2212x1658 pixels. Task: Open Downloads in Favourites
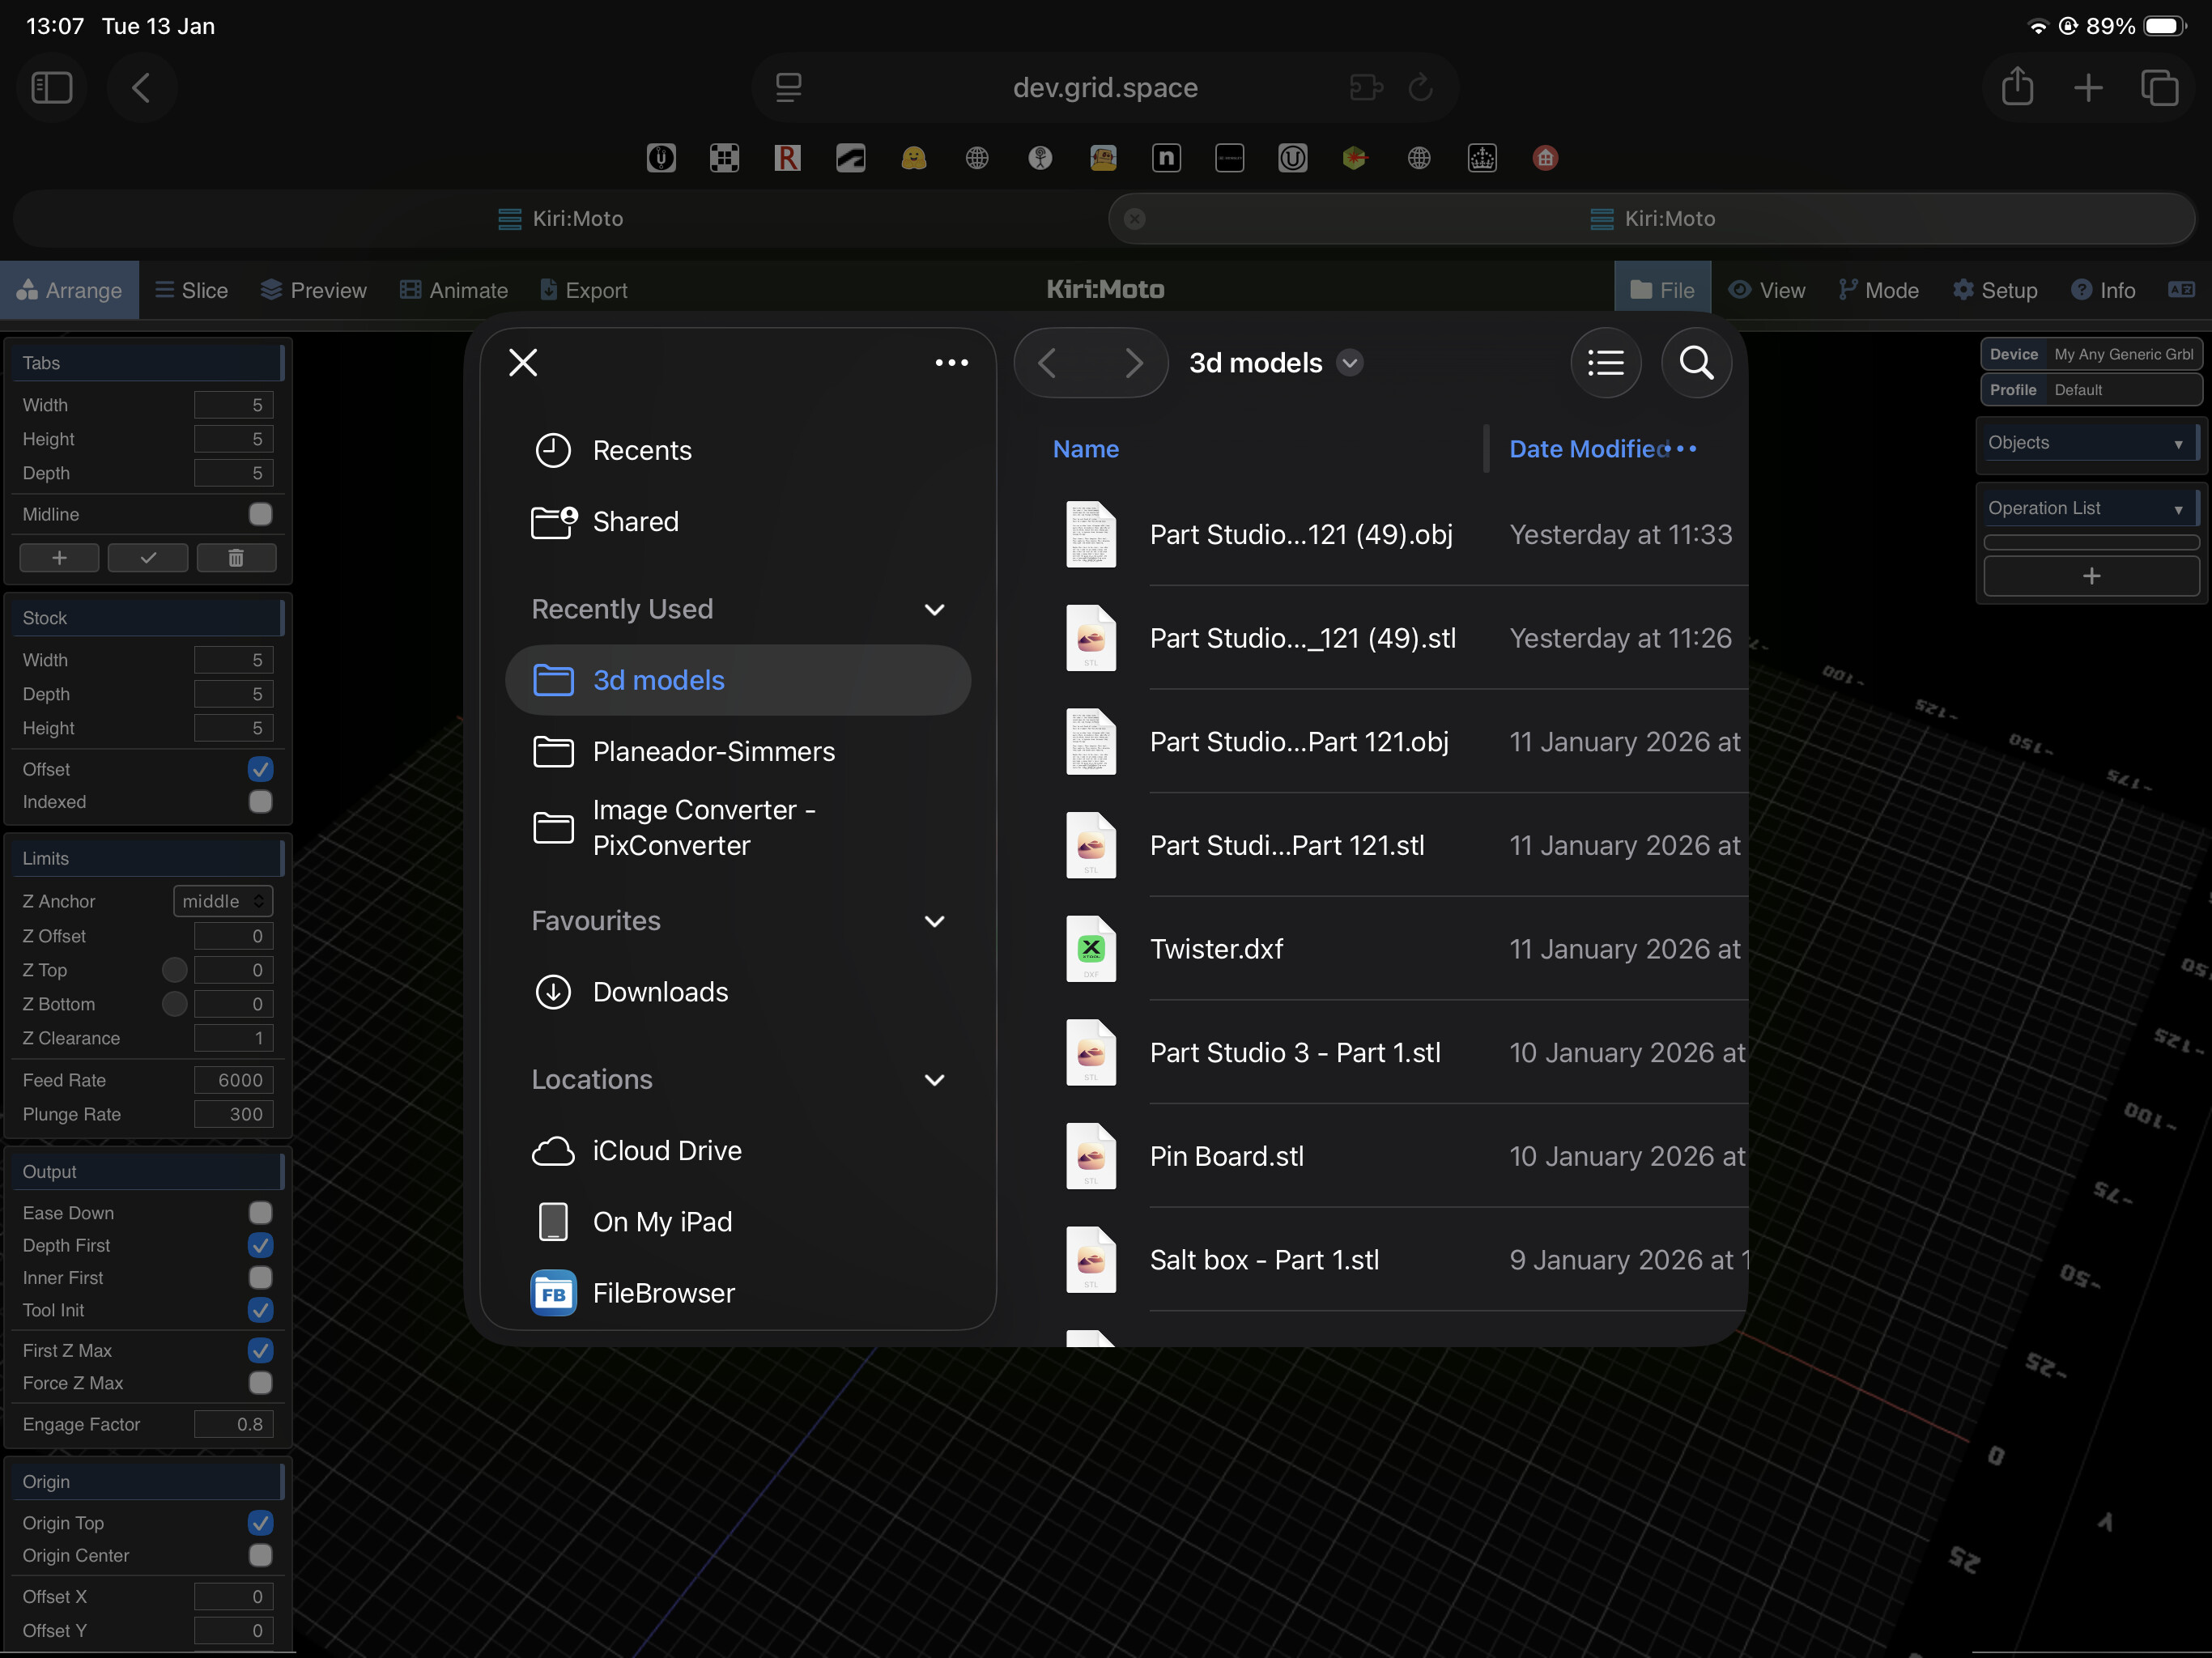point(660,992)
